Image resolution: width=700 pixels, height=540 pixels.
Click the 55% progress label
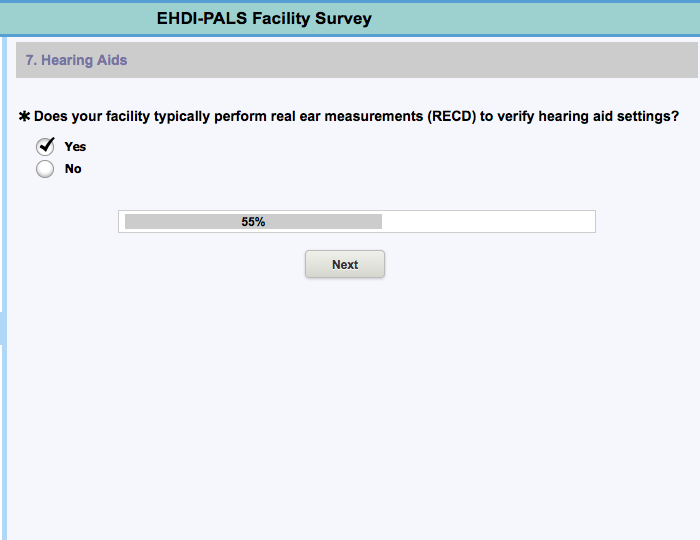253,222
